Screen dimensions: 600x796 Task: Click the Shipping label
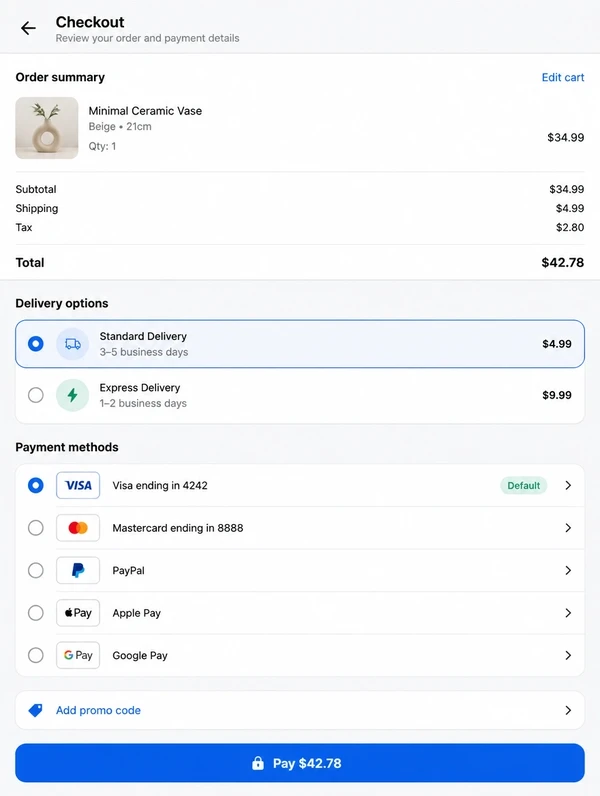[37, 209]
